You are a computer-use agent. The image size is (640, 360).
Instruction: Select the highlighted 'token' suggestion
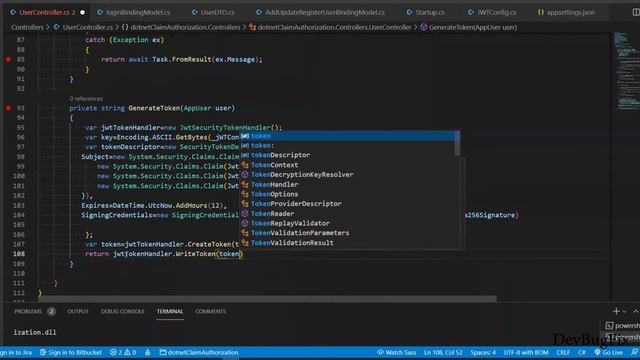click(349, 136)
